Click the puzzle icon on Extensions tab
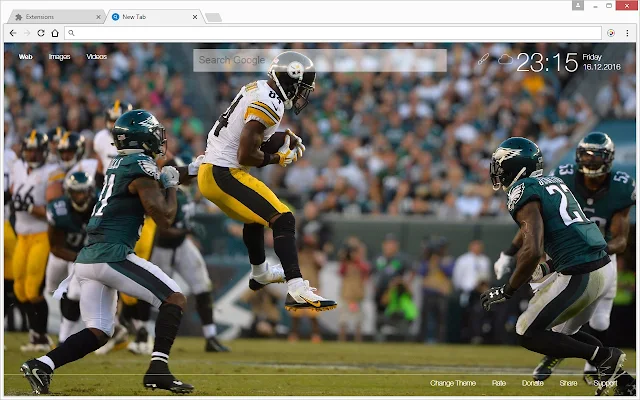Screen dimensions: 640x400 coord(18,17)
